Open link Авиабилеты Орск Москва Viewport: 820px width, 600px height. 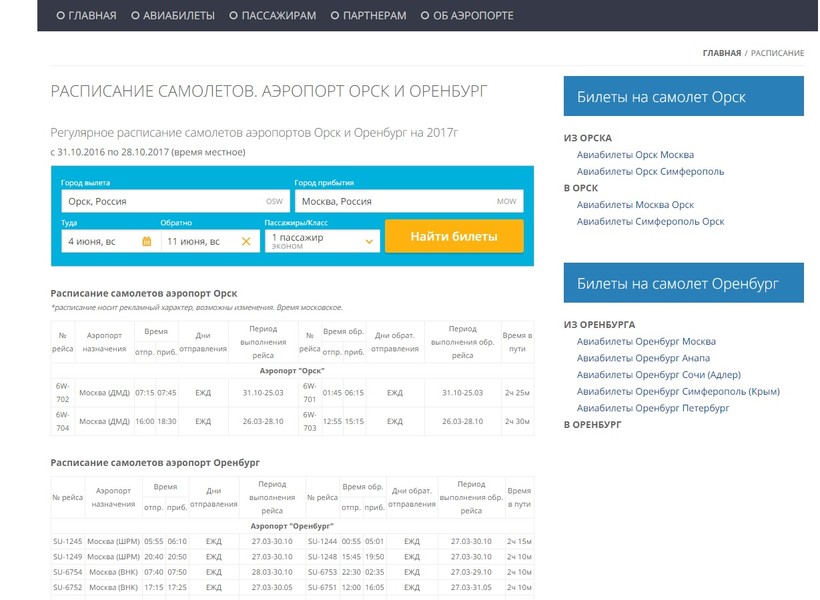pos(635,155)
